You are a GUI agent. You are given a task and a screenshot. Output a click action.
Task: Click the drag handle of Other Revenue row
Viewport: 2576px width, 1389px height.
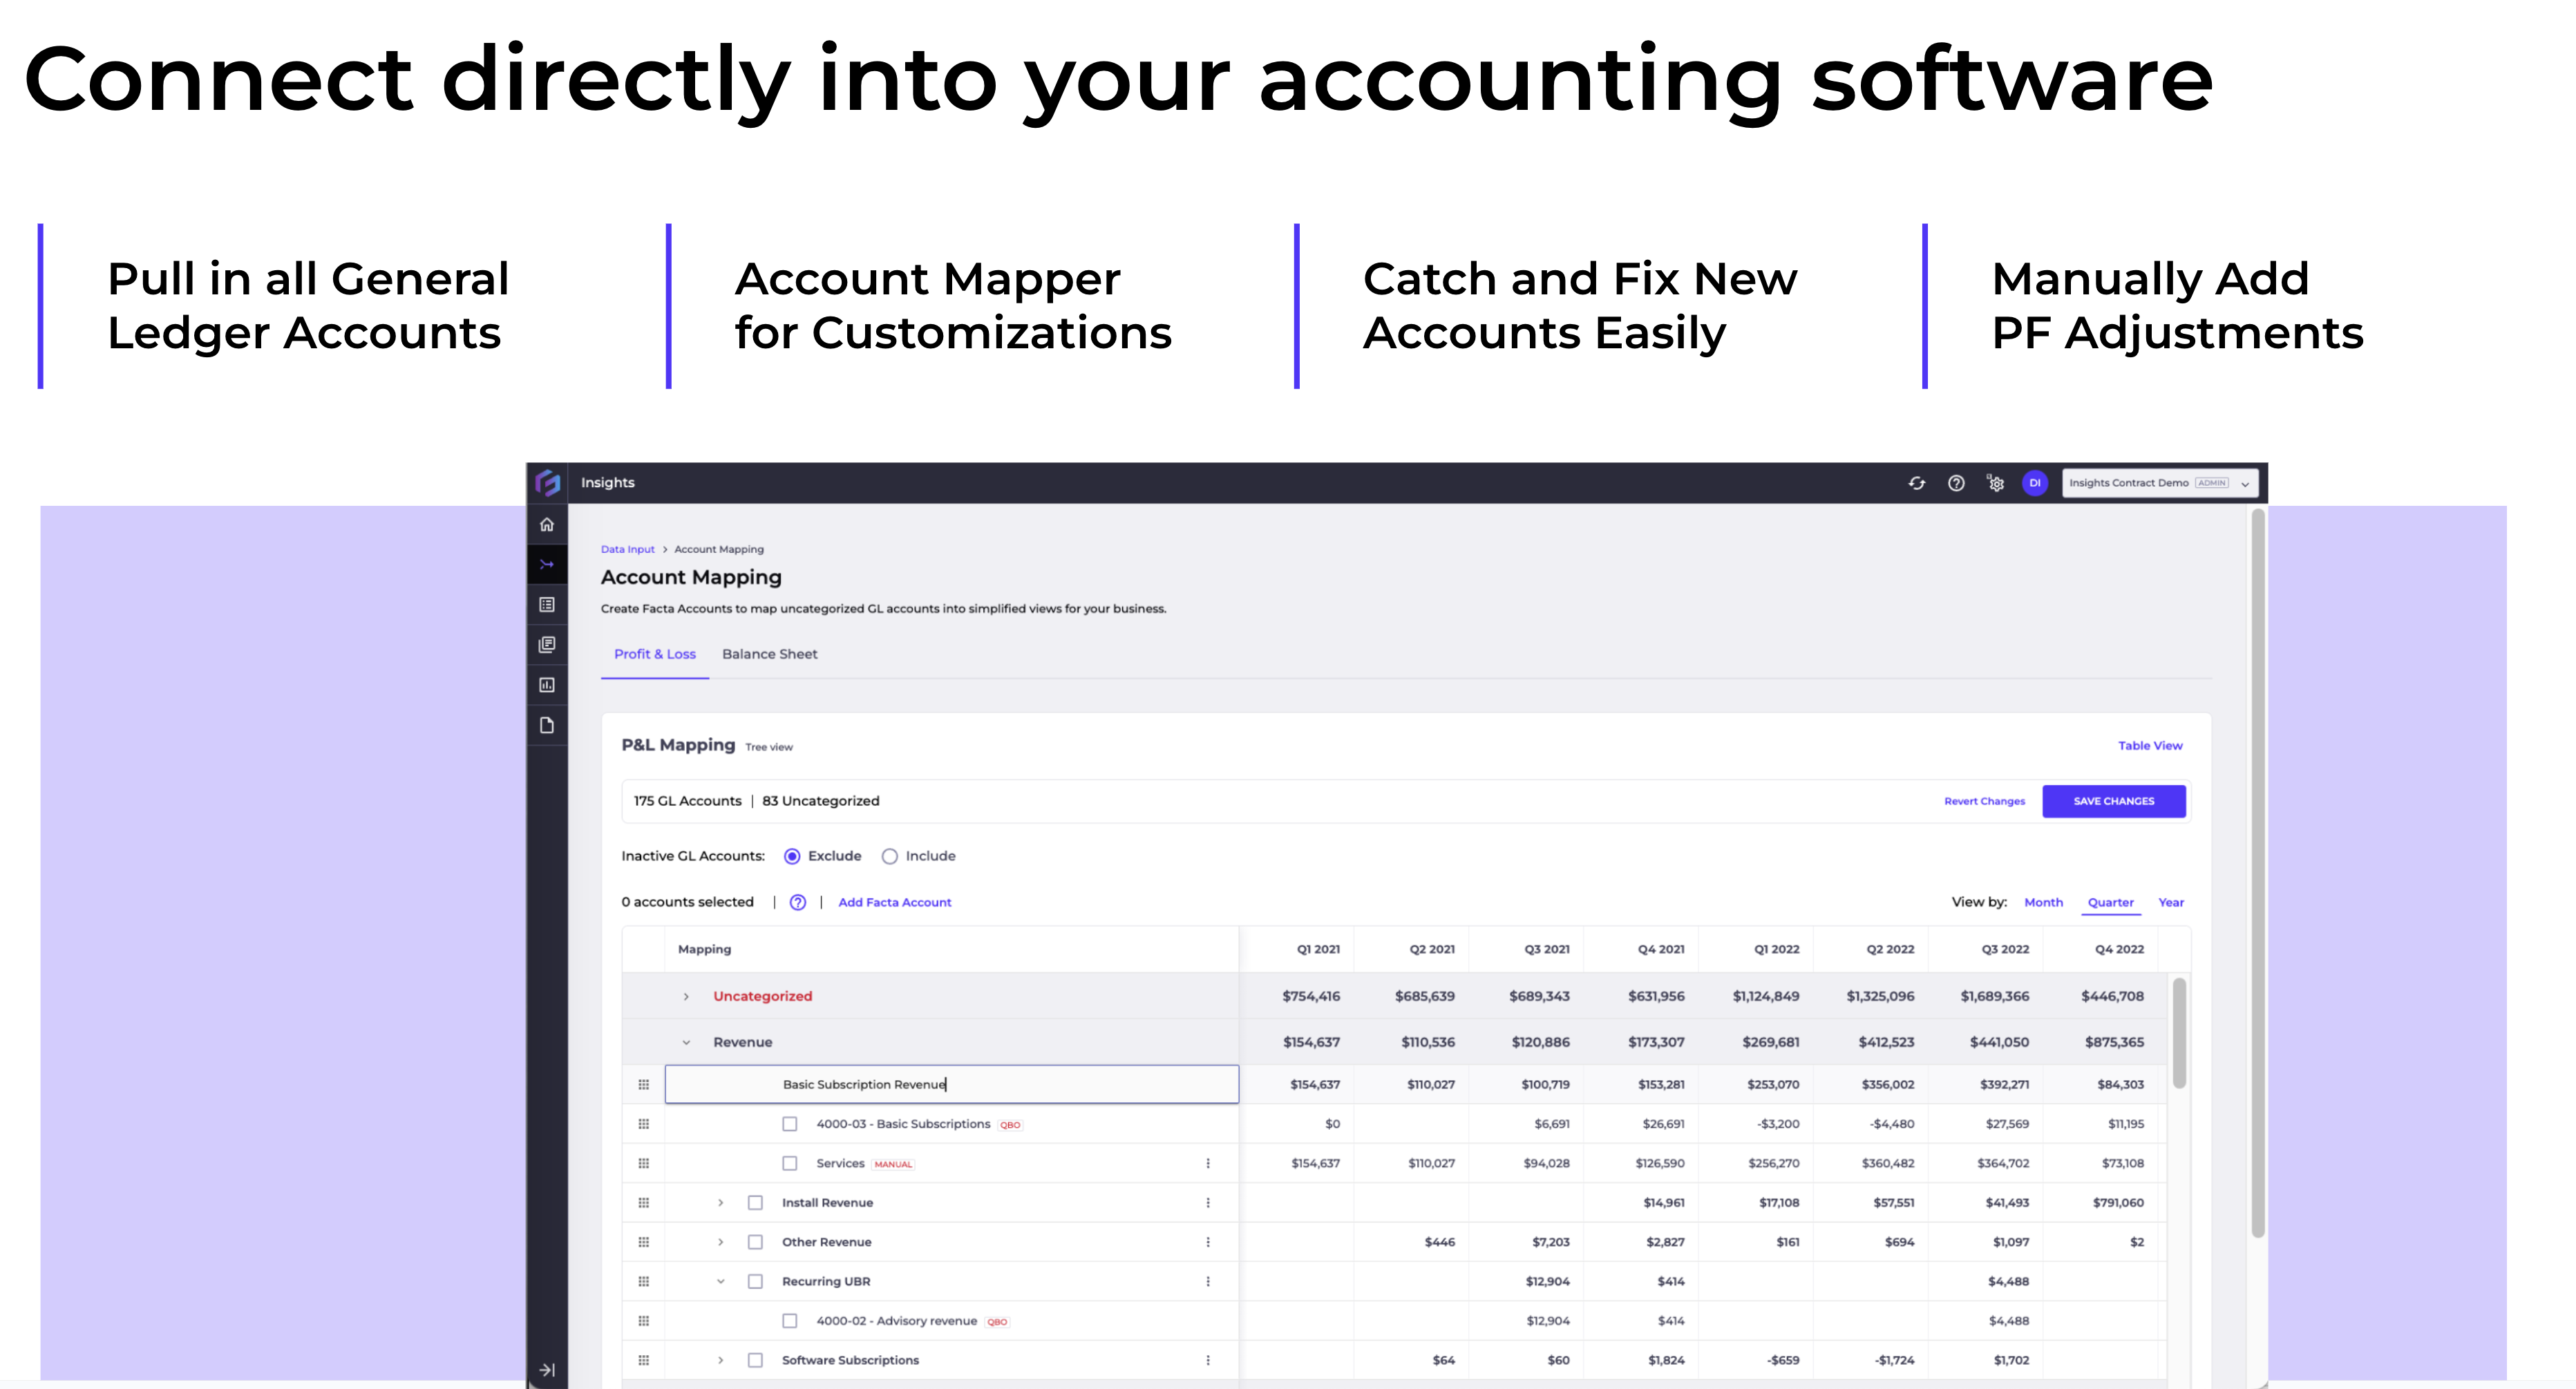pyautogui.click(x=644, y=1242)
